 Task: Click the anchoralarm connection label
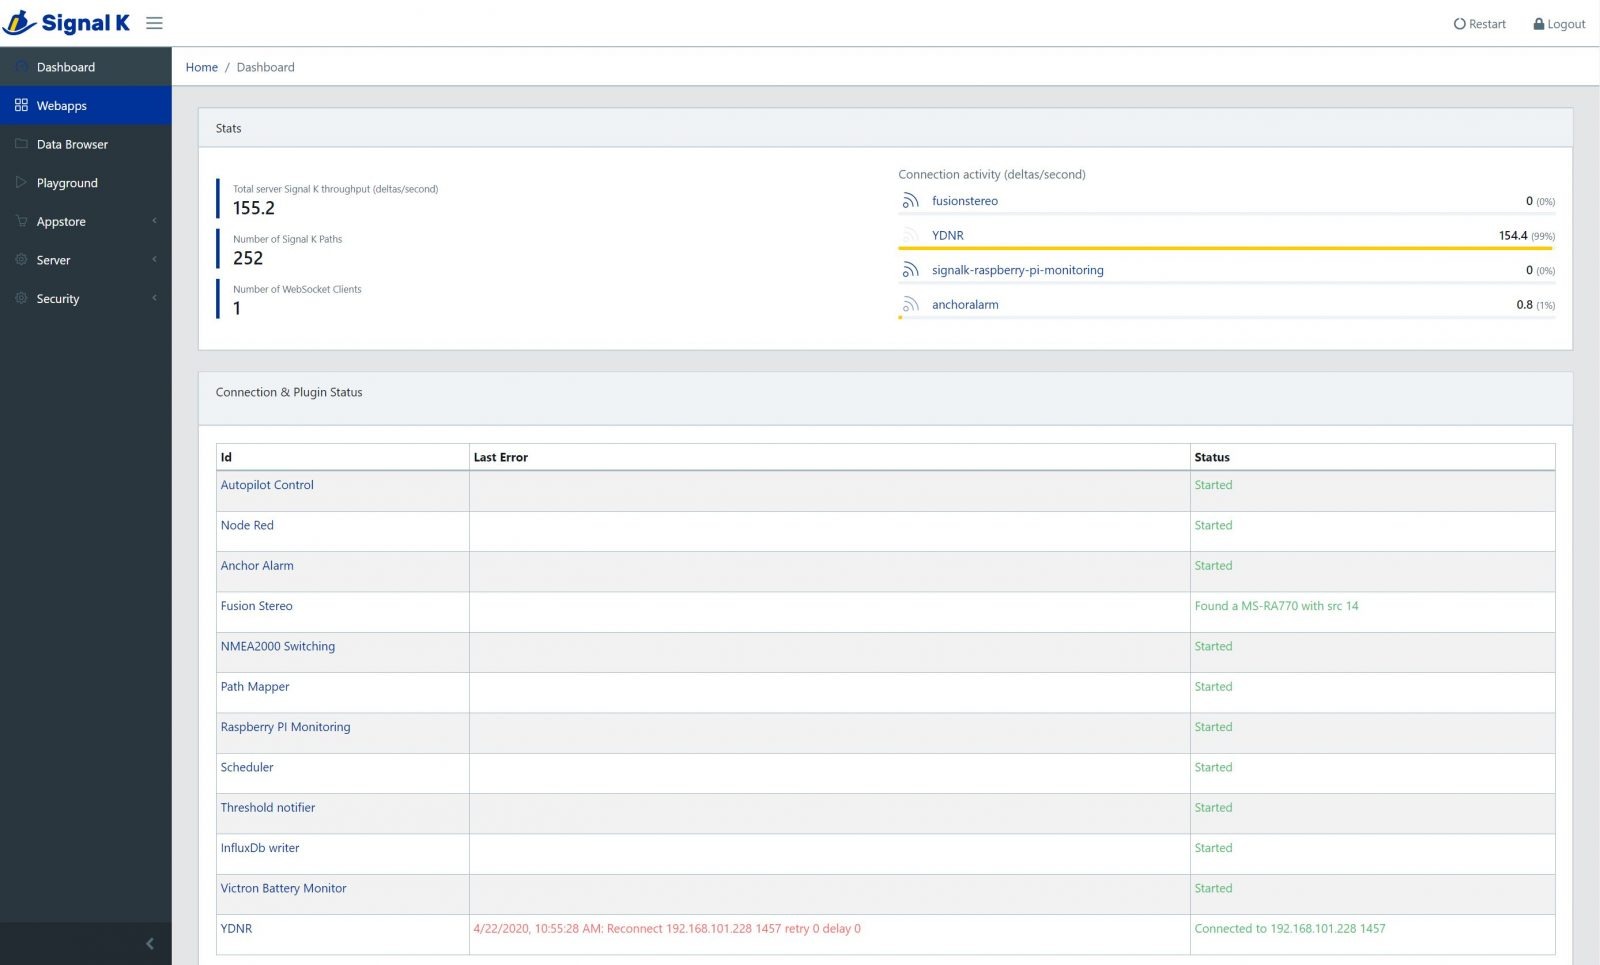(x=965, y=305)
